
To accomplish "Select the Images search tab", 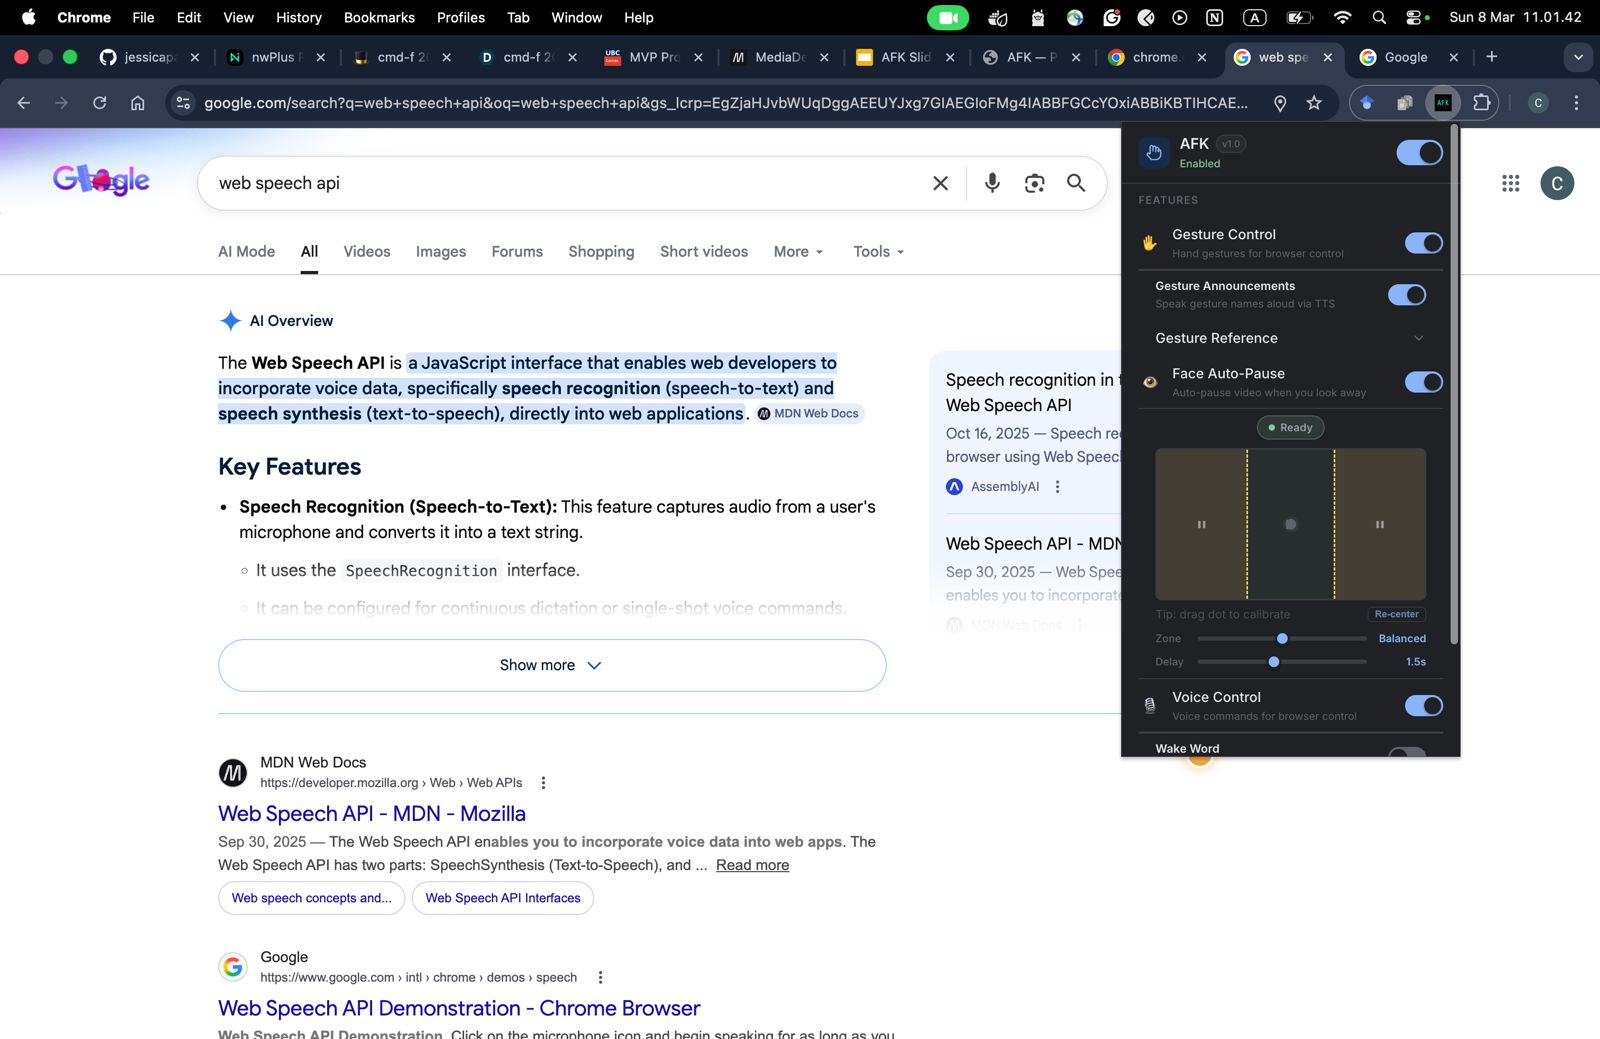I will [441, 252].
